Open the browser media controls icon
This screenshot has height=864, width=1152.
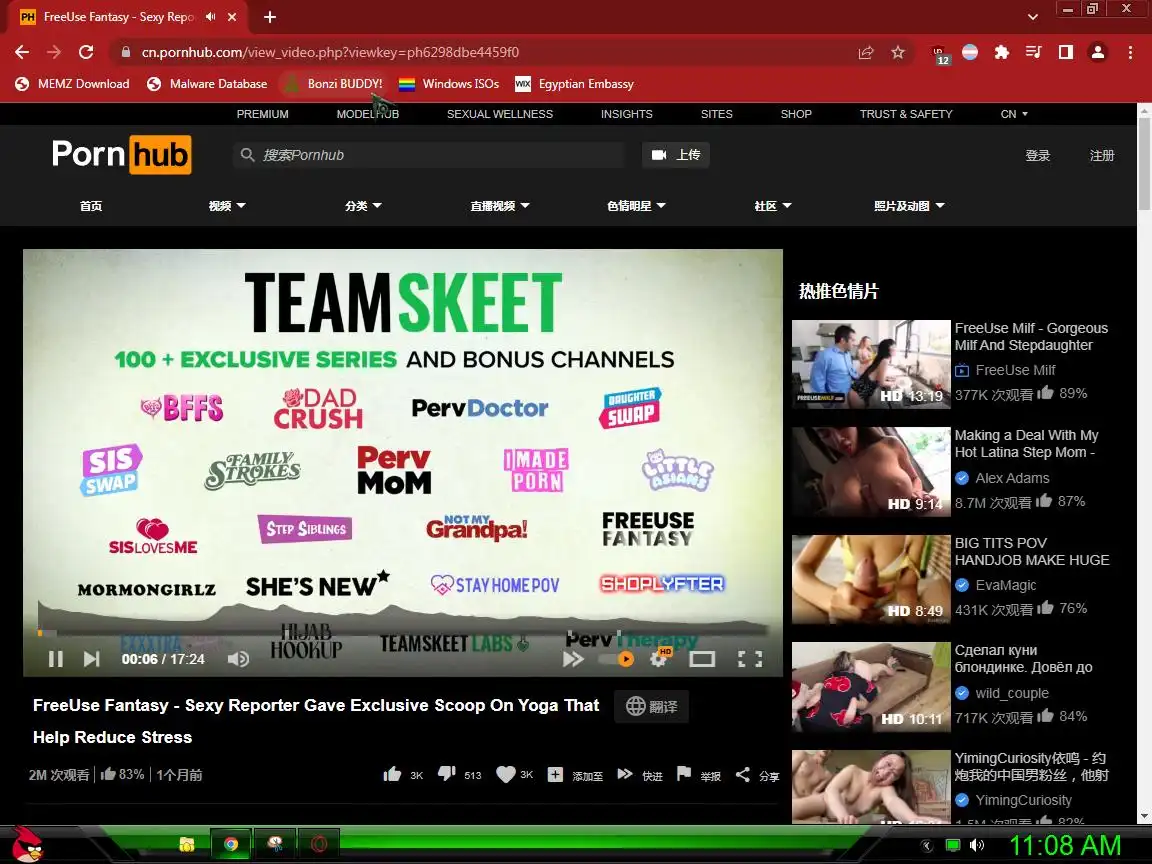point(1034,52)
